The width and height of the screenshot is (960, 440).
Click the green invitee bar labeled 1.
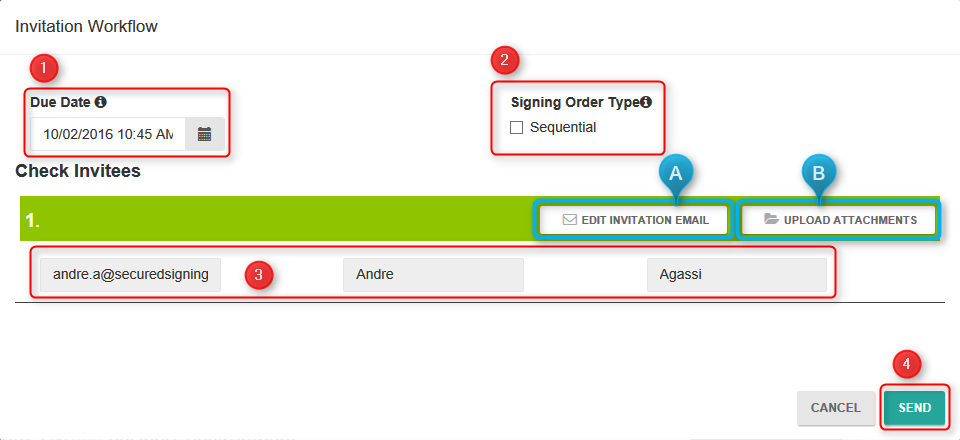point(481,218)
